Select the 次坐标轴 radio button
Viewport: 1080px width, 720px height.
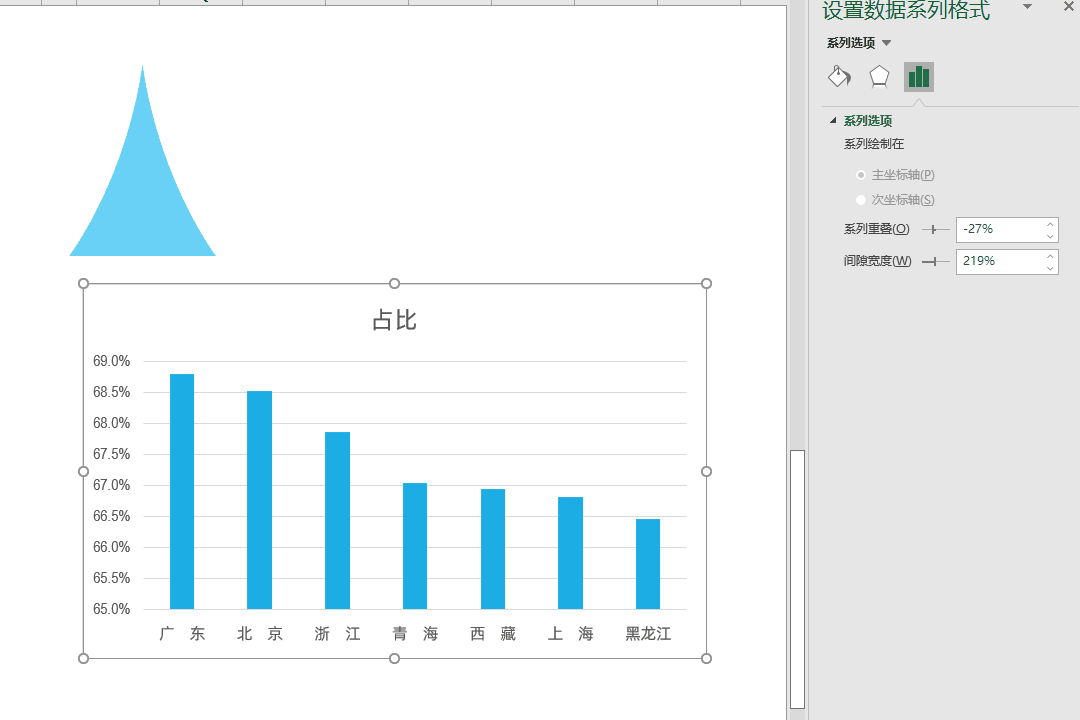(x=861, y=200)
